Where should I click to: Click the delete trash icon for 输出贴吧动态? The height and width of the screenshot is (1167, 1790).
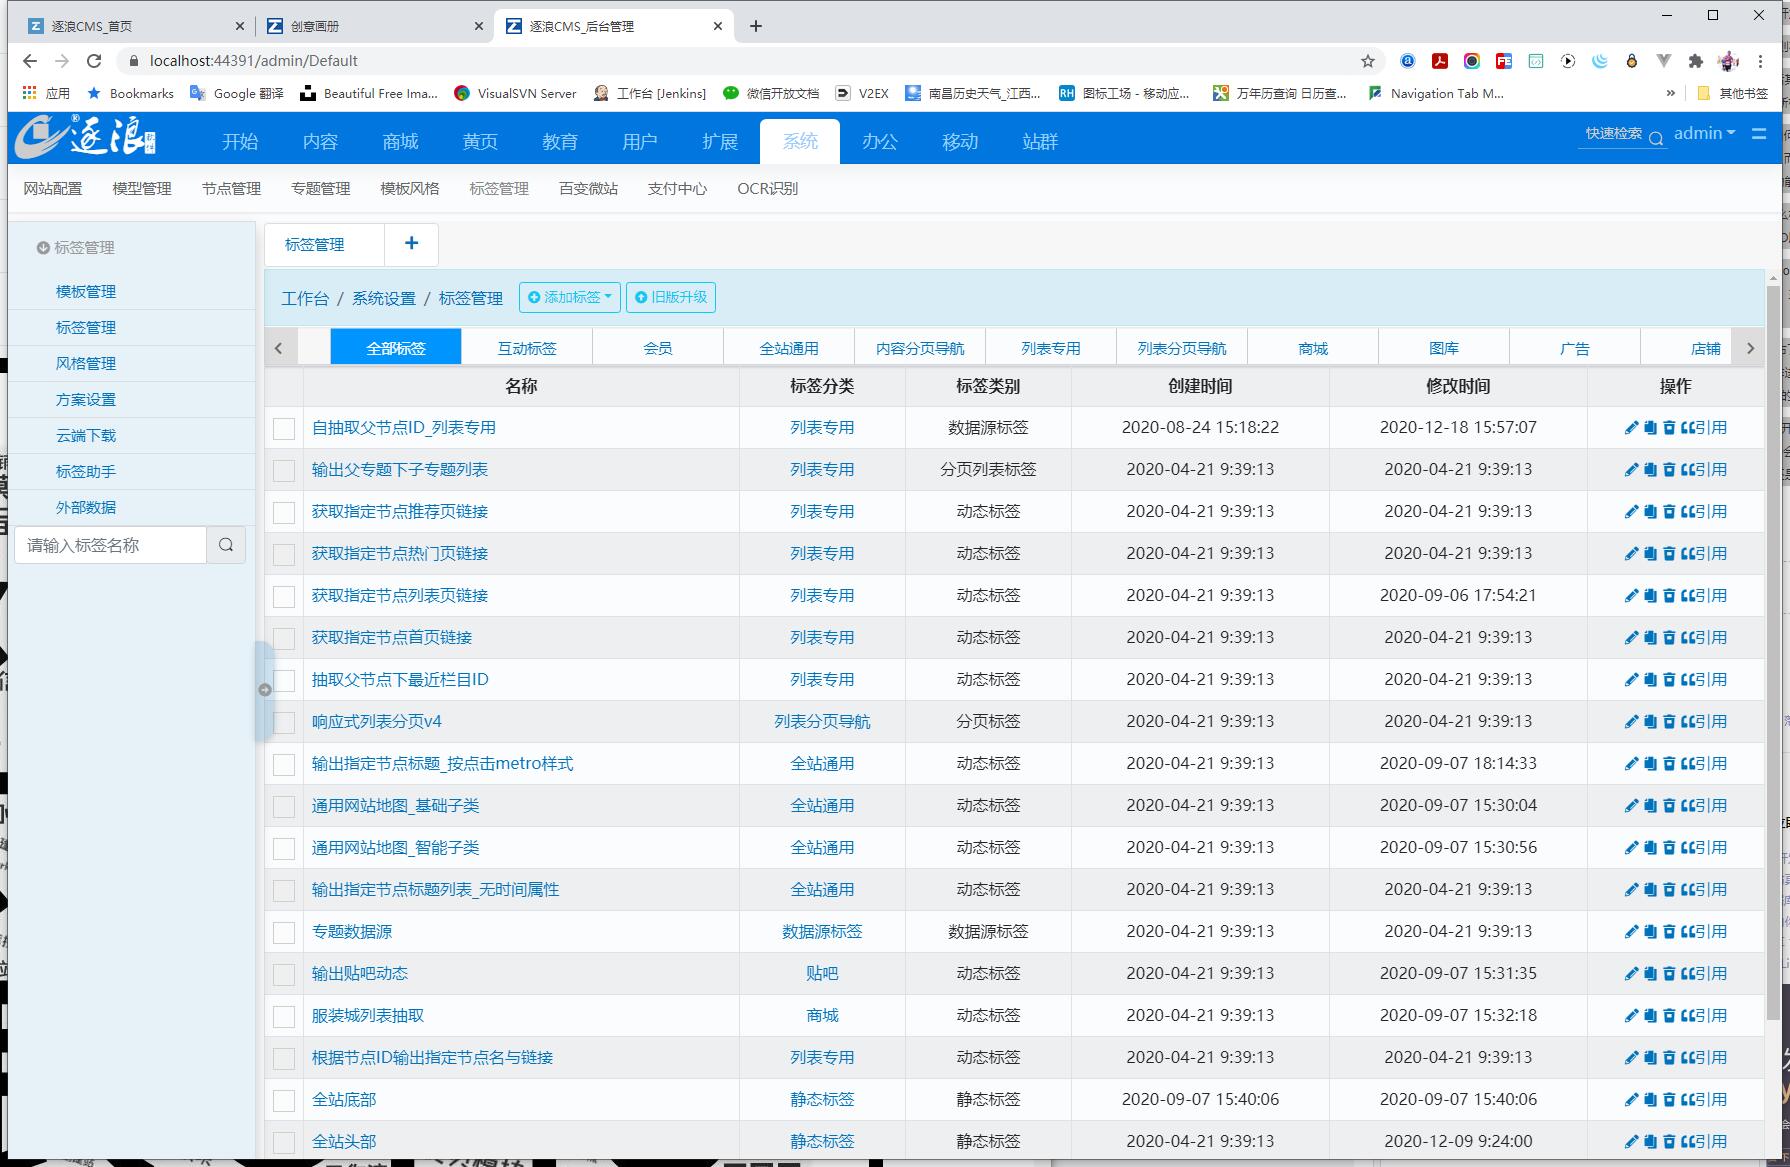1668,973
